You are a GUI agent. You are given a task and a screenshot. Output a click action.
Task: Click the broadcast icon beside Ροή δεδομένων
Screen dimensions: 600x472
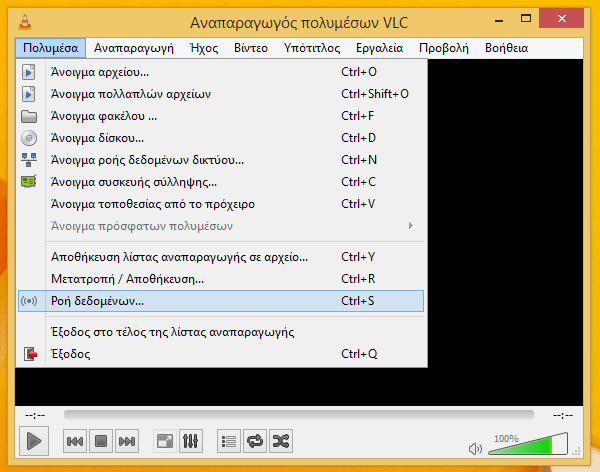tap(29, 301)
